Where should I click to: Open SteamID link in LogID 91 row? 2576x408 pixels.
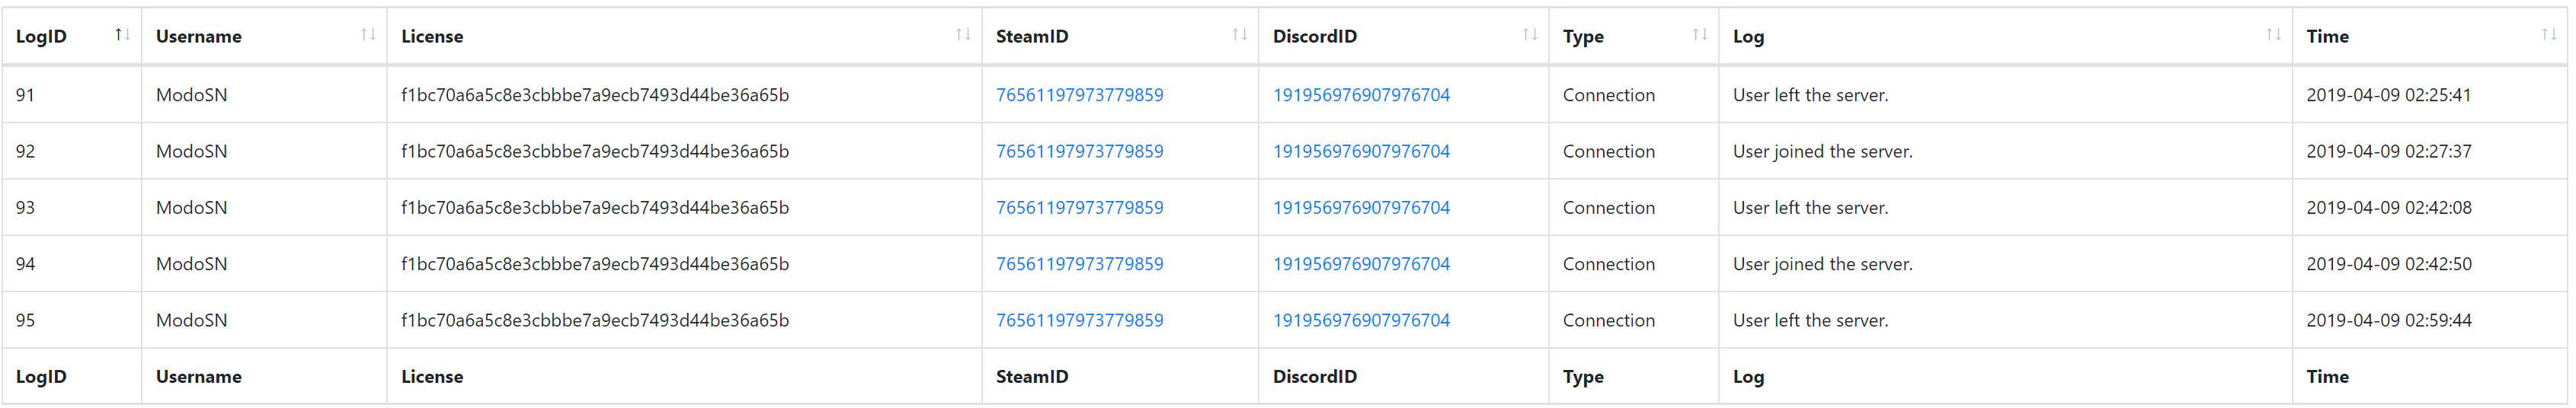(x=1079, y=95)
